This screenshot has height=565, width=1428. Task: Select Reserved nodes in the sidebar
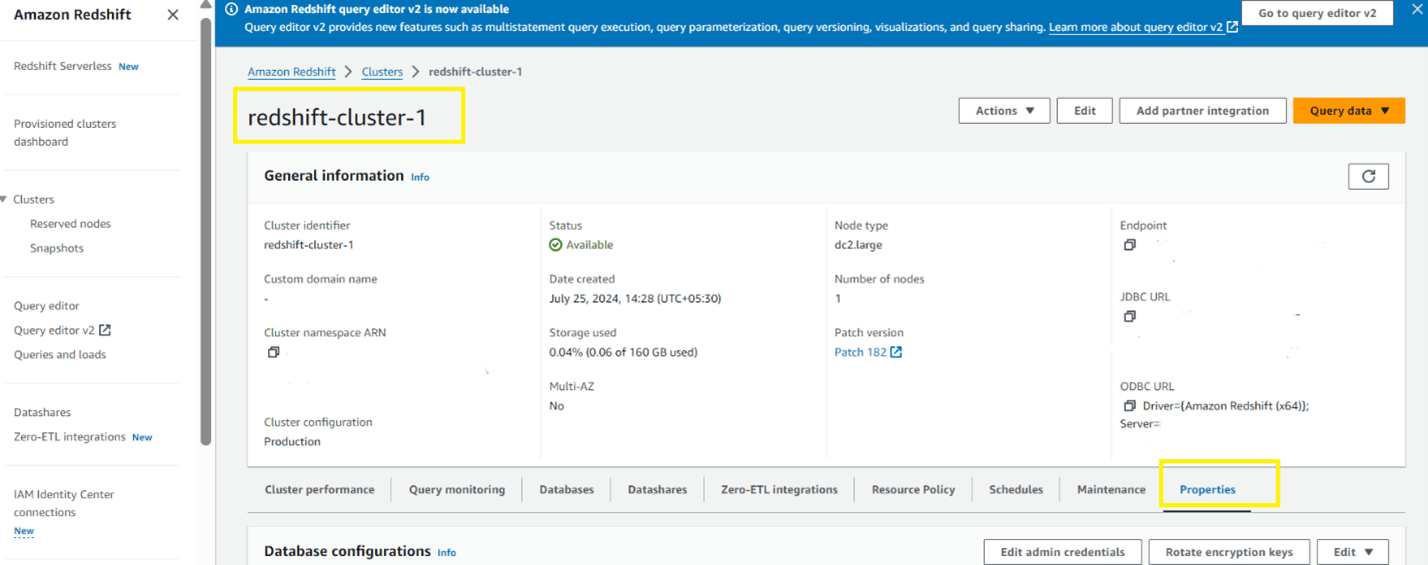click(70, 224)
